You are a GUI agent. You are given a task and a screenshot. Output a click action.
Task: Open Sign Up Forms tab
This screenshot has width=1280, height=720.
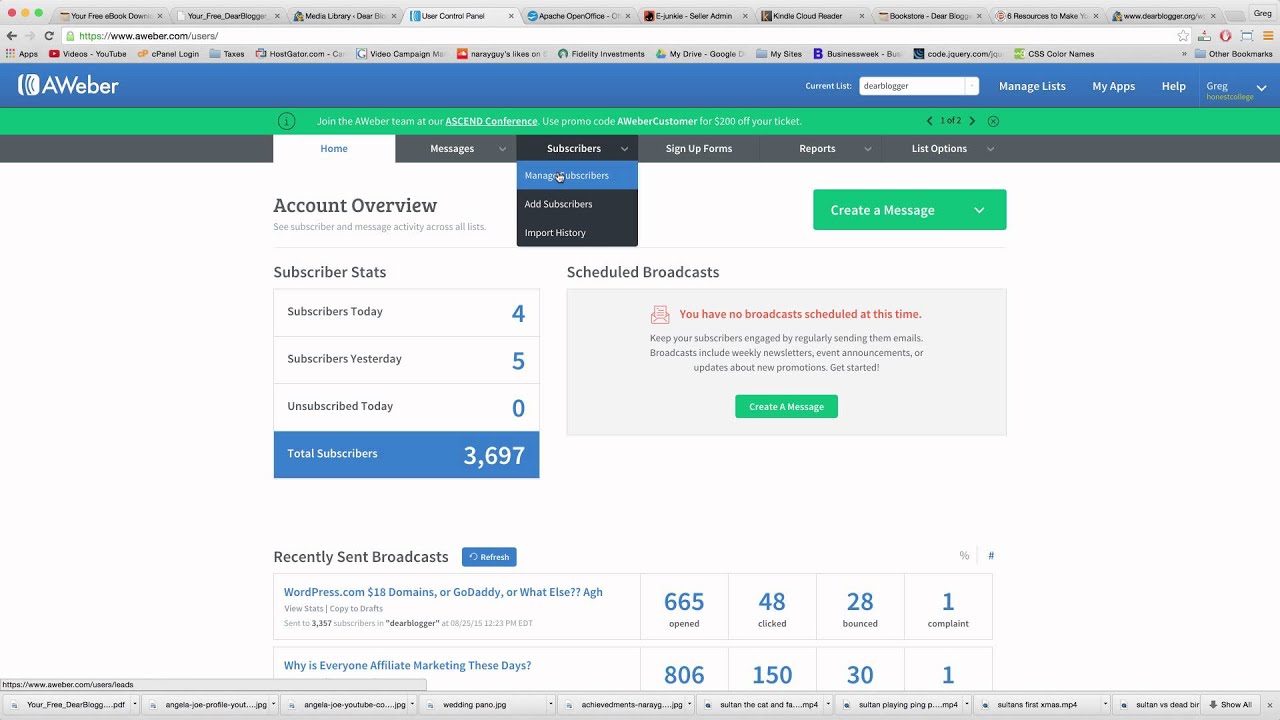699,148
